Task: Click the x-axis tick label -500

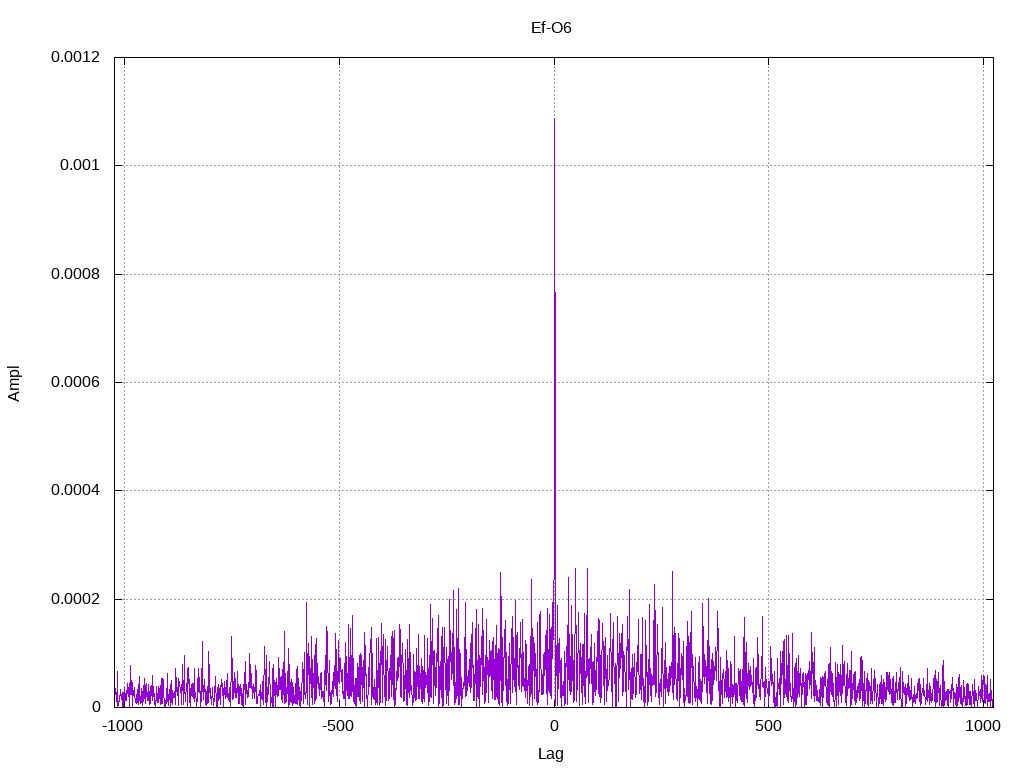Action: (338, 726)
